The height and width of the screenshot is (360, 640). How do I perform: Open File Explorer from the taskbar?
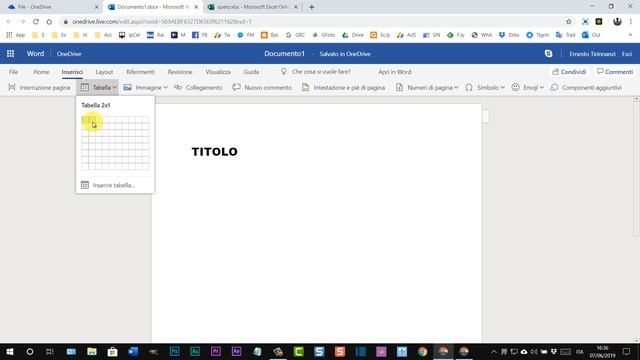tap(92, 351)
